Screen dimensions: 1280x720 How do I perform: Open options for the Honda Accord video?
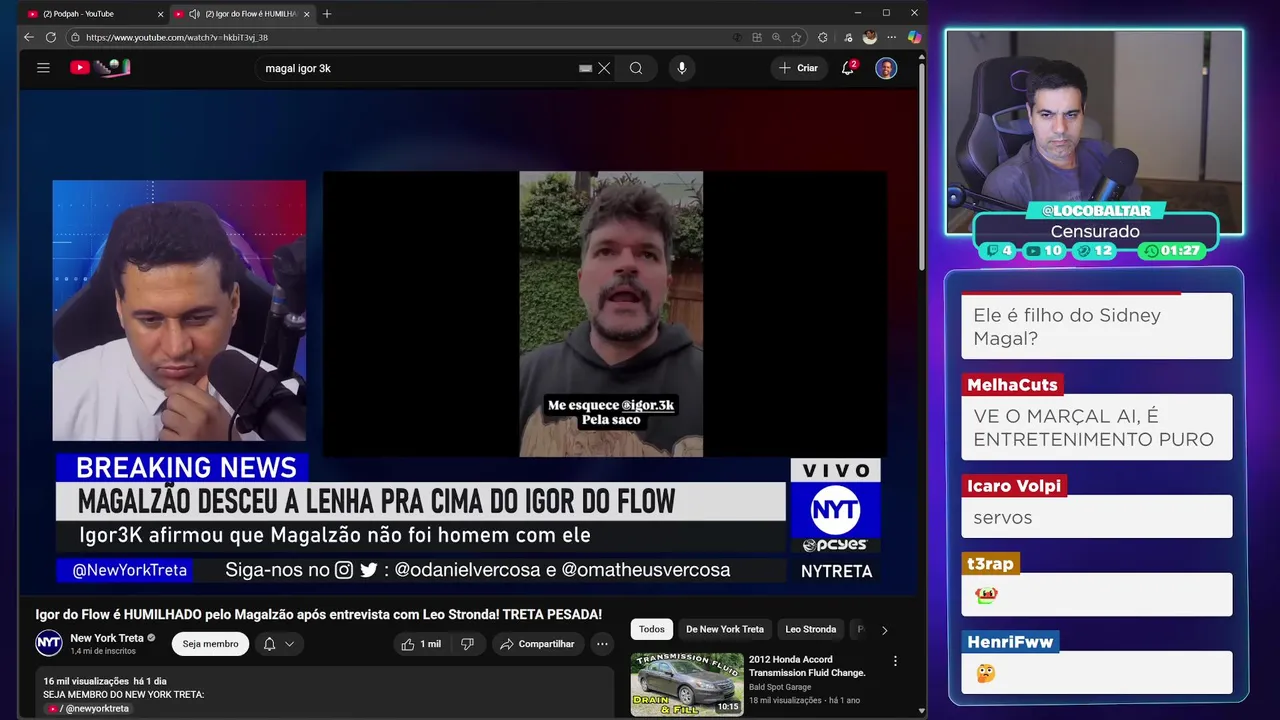pos(895,661)
